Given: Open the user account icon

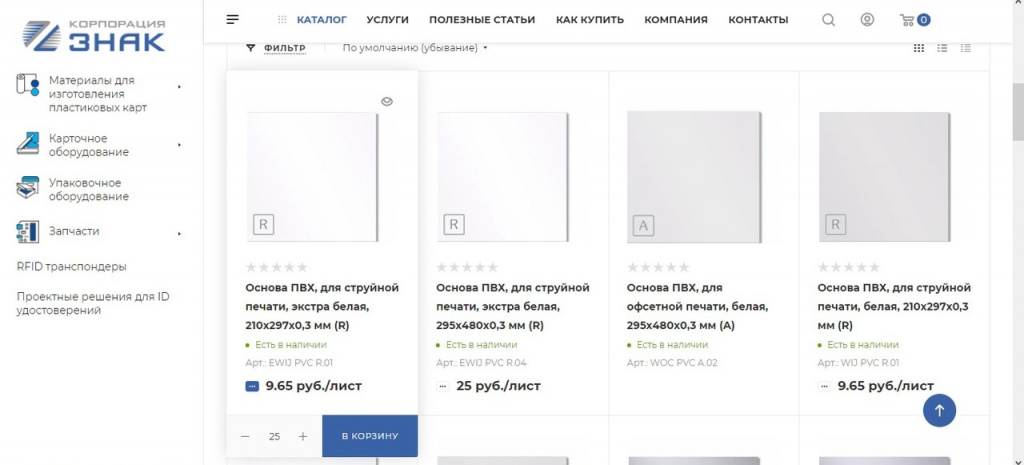Looking at the screenshot, I should click(867, 19).
